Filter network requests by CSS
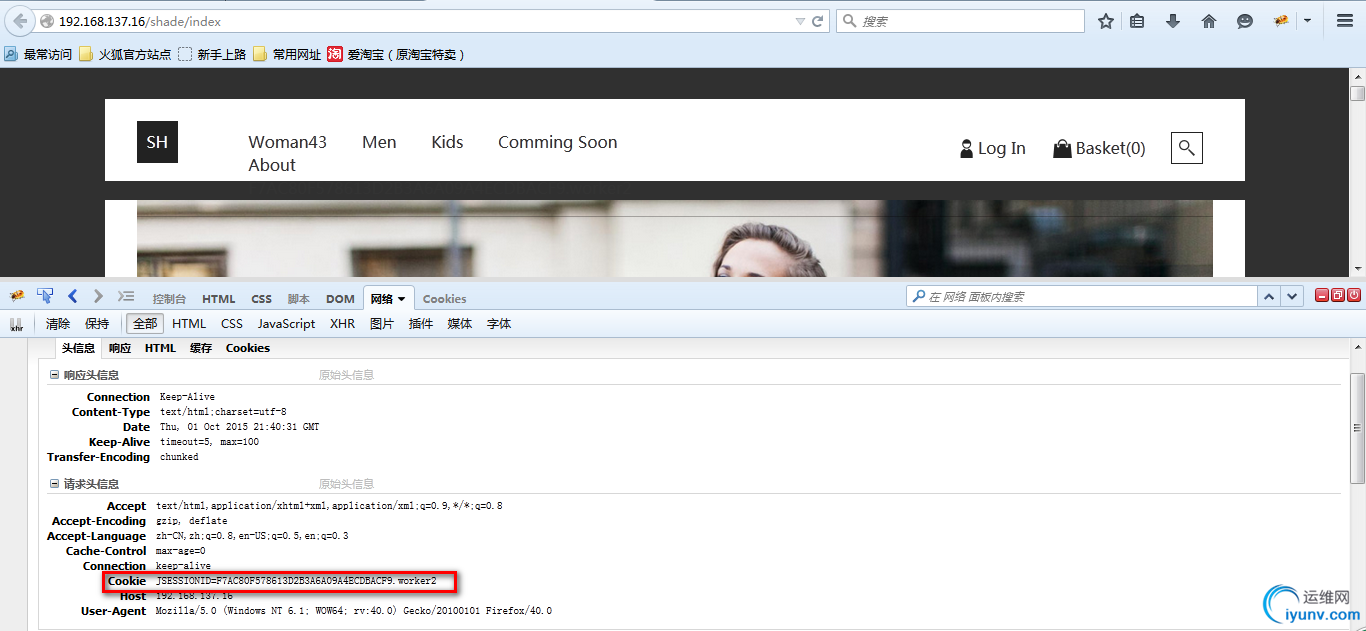This screenshot has height=631, width=1366. point(232,324)
